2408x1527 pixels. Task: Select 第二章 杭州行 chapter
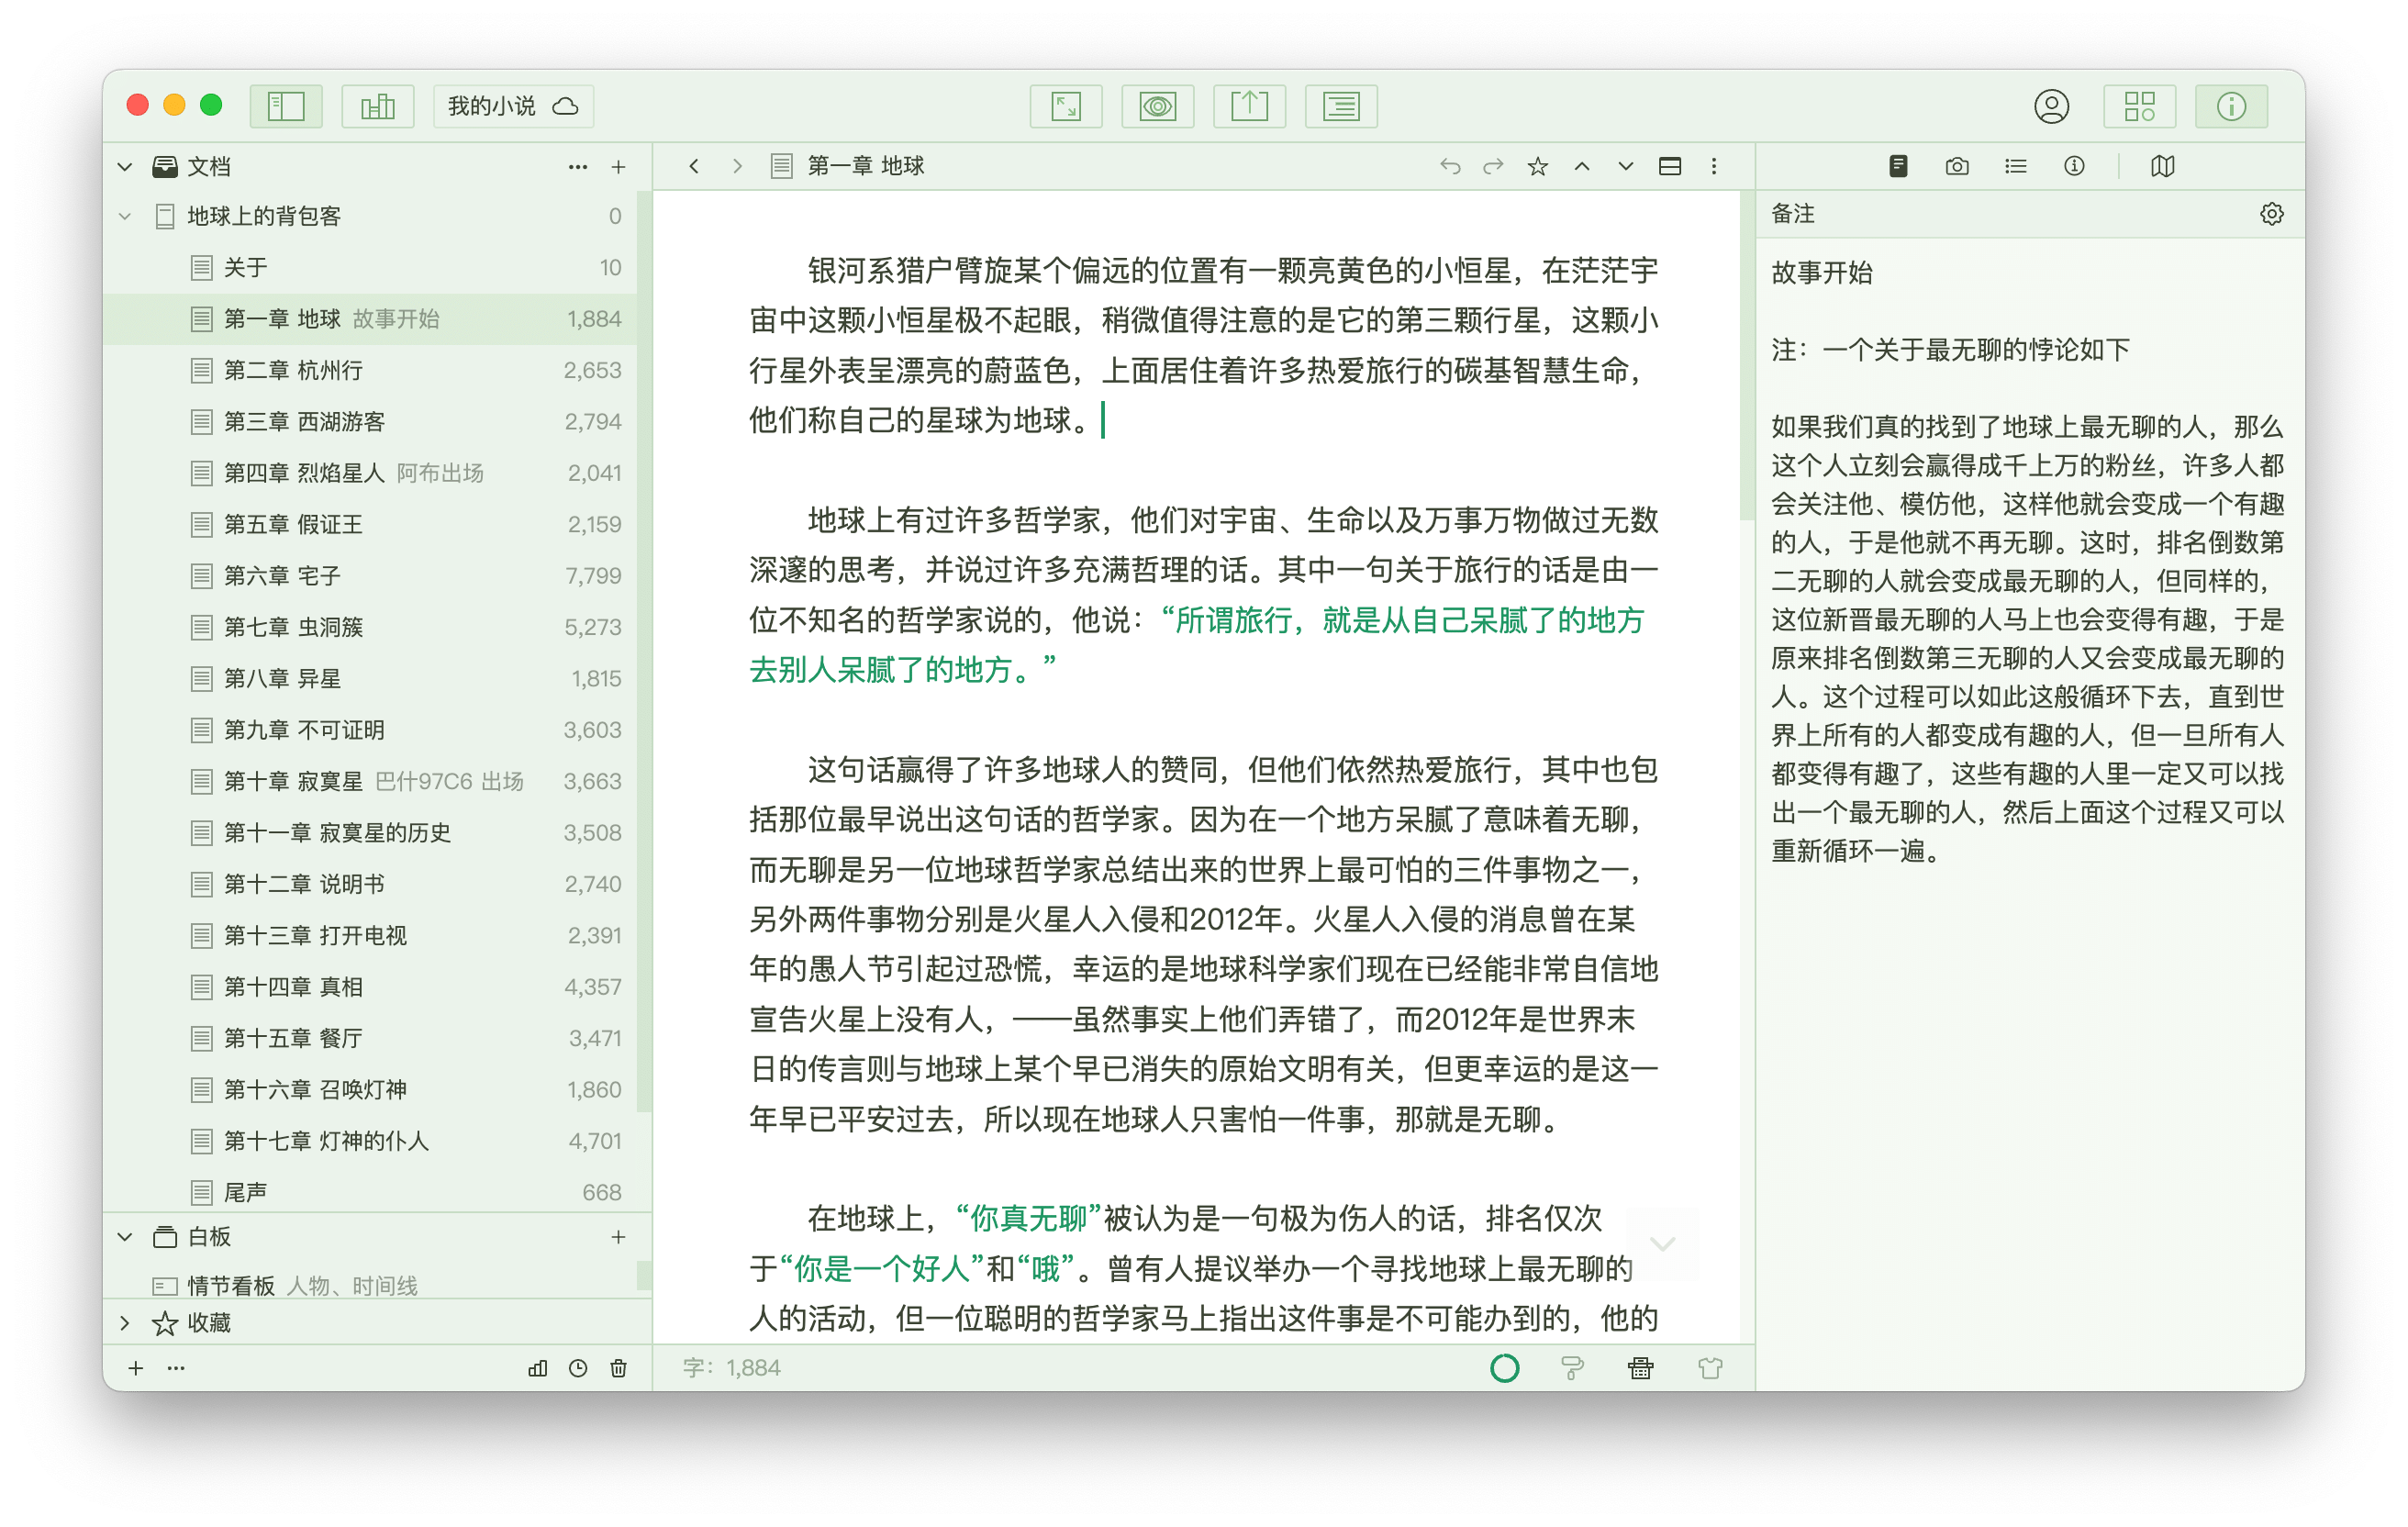(x=370, y=370)
